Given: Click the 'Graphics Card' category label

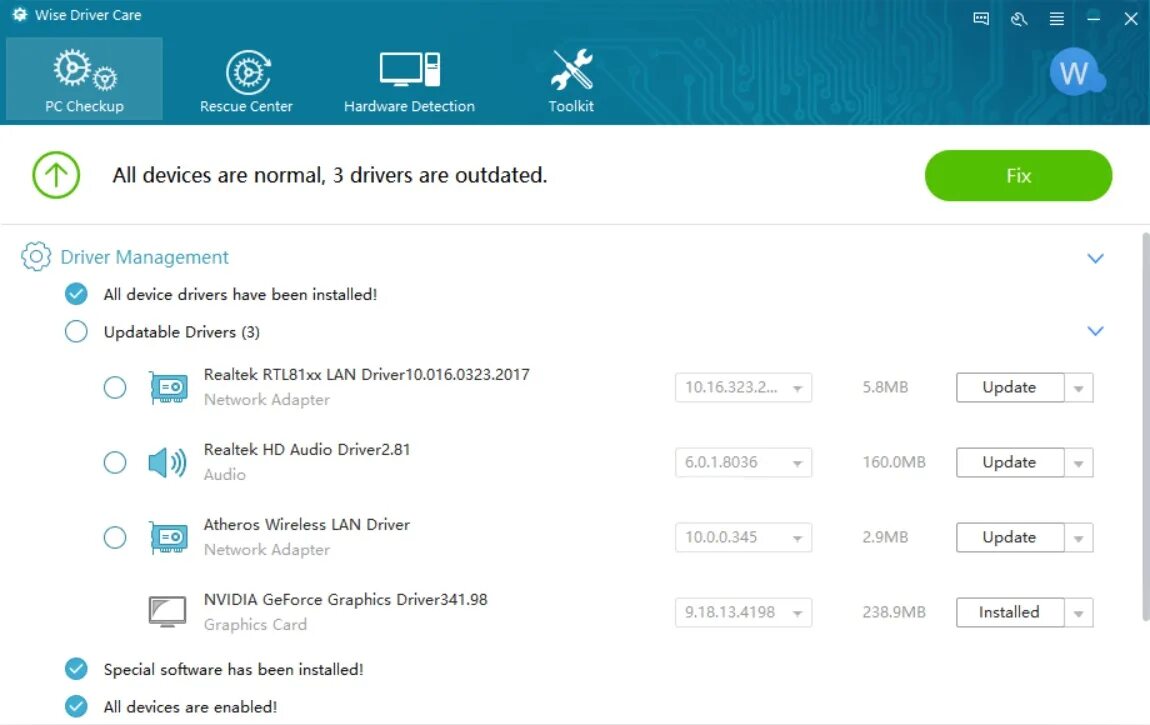Looking at the screenshot, I should point(255,625).
